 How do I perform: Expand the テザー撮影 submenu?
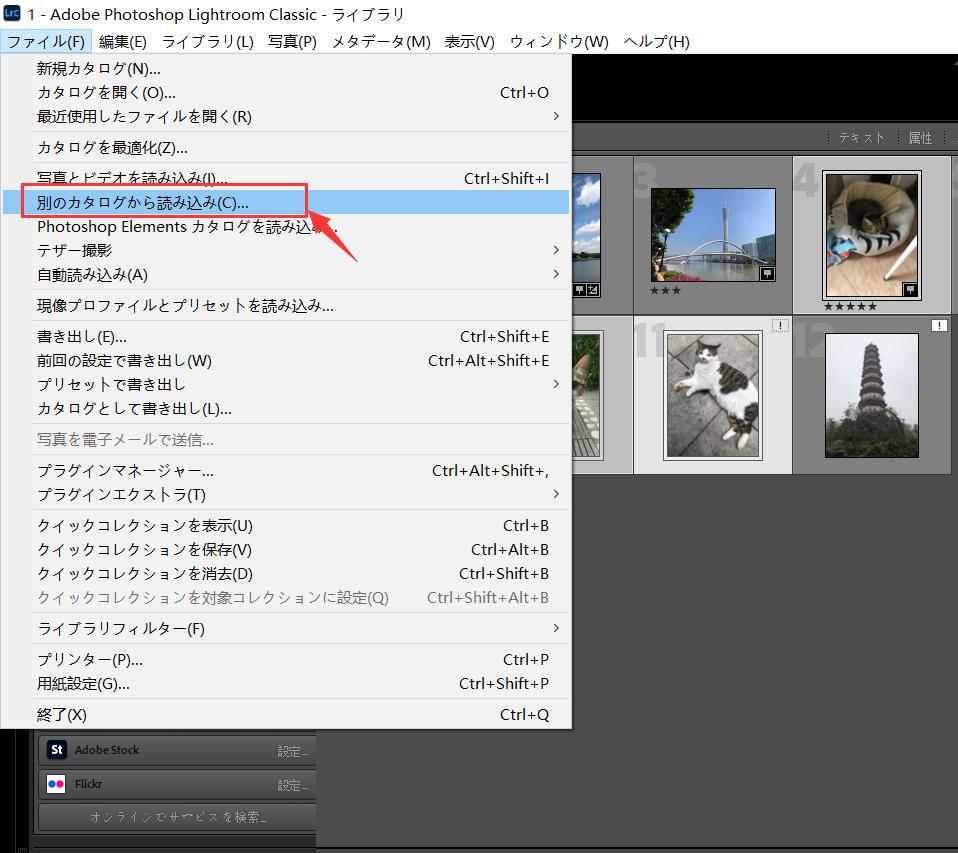[556, 250]
